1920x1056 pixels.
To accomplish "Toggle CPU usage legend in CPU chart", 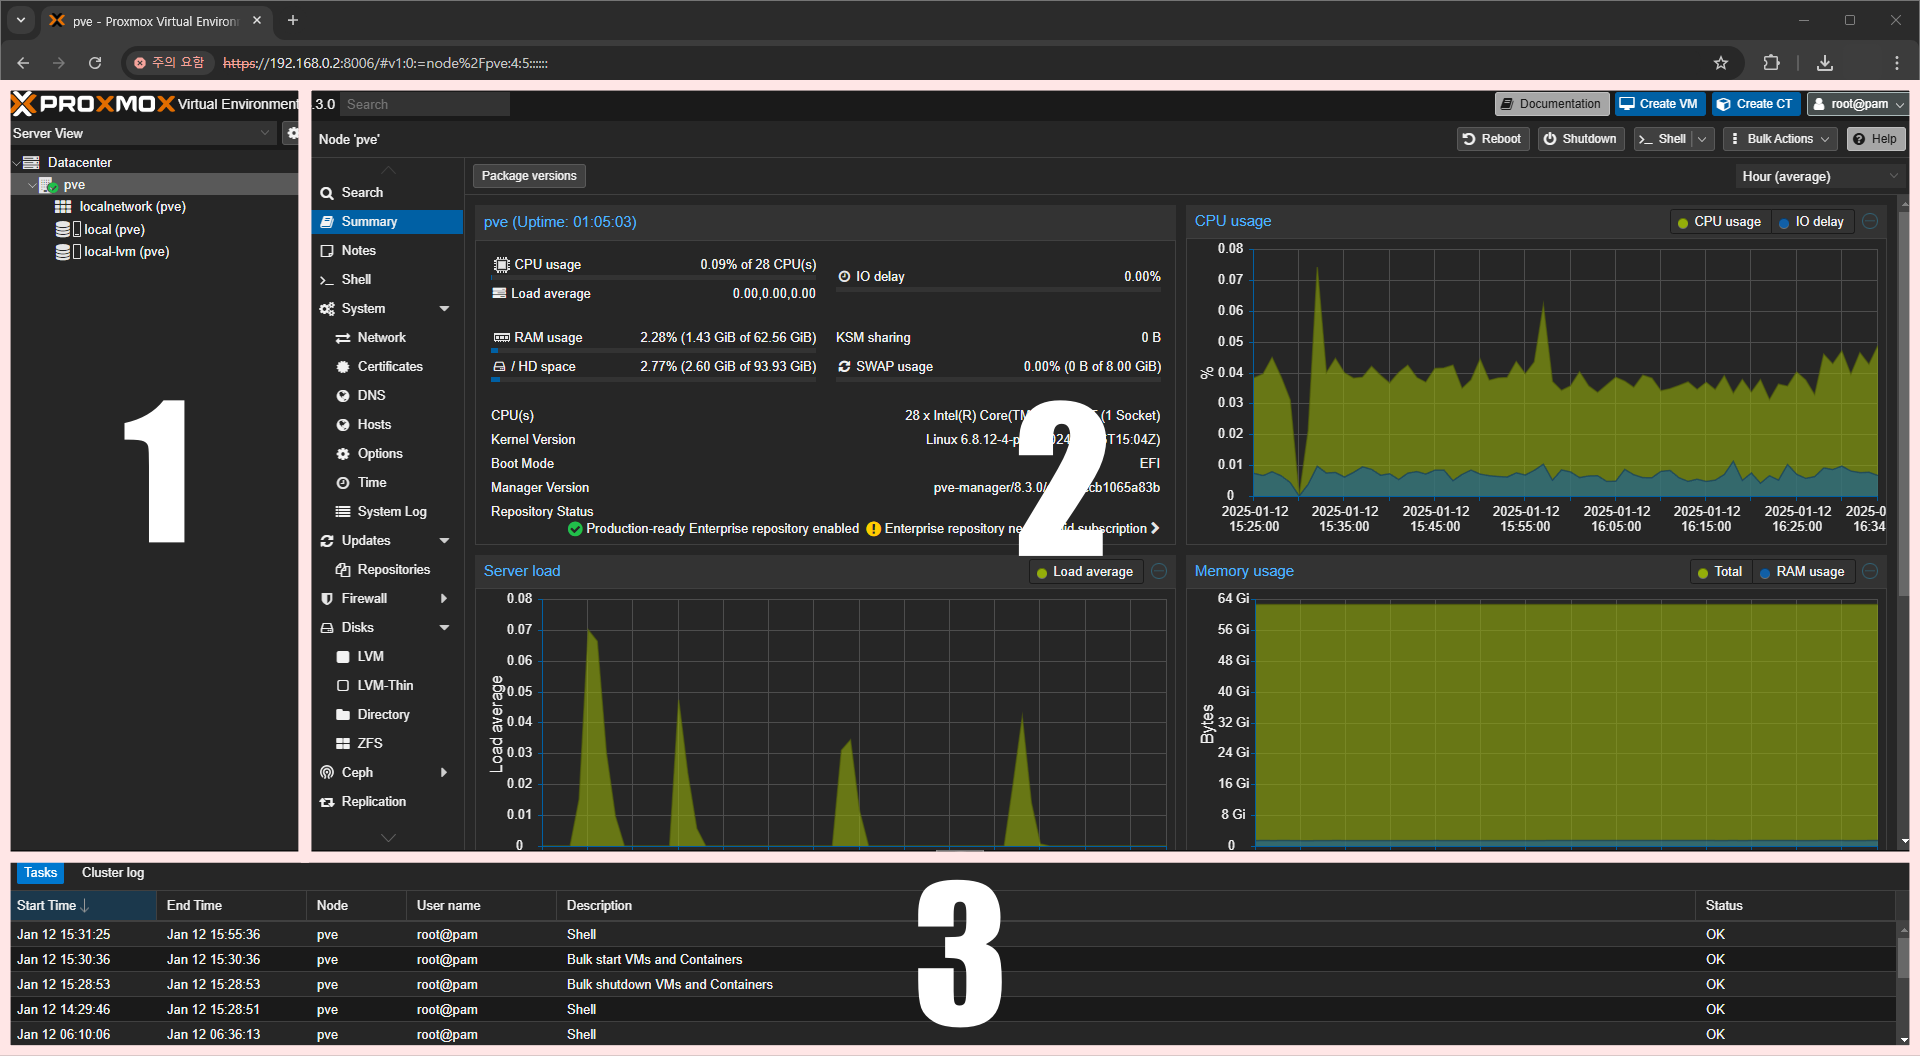I will (x=1720, y=222).
